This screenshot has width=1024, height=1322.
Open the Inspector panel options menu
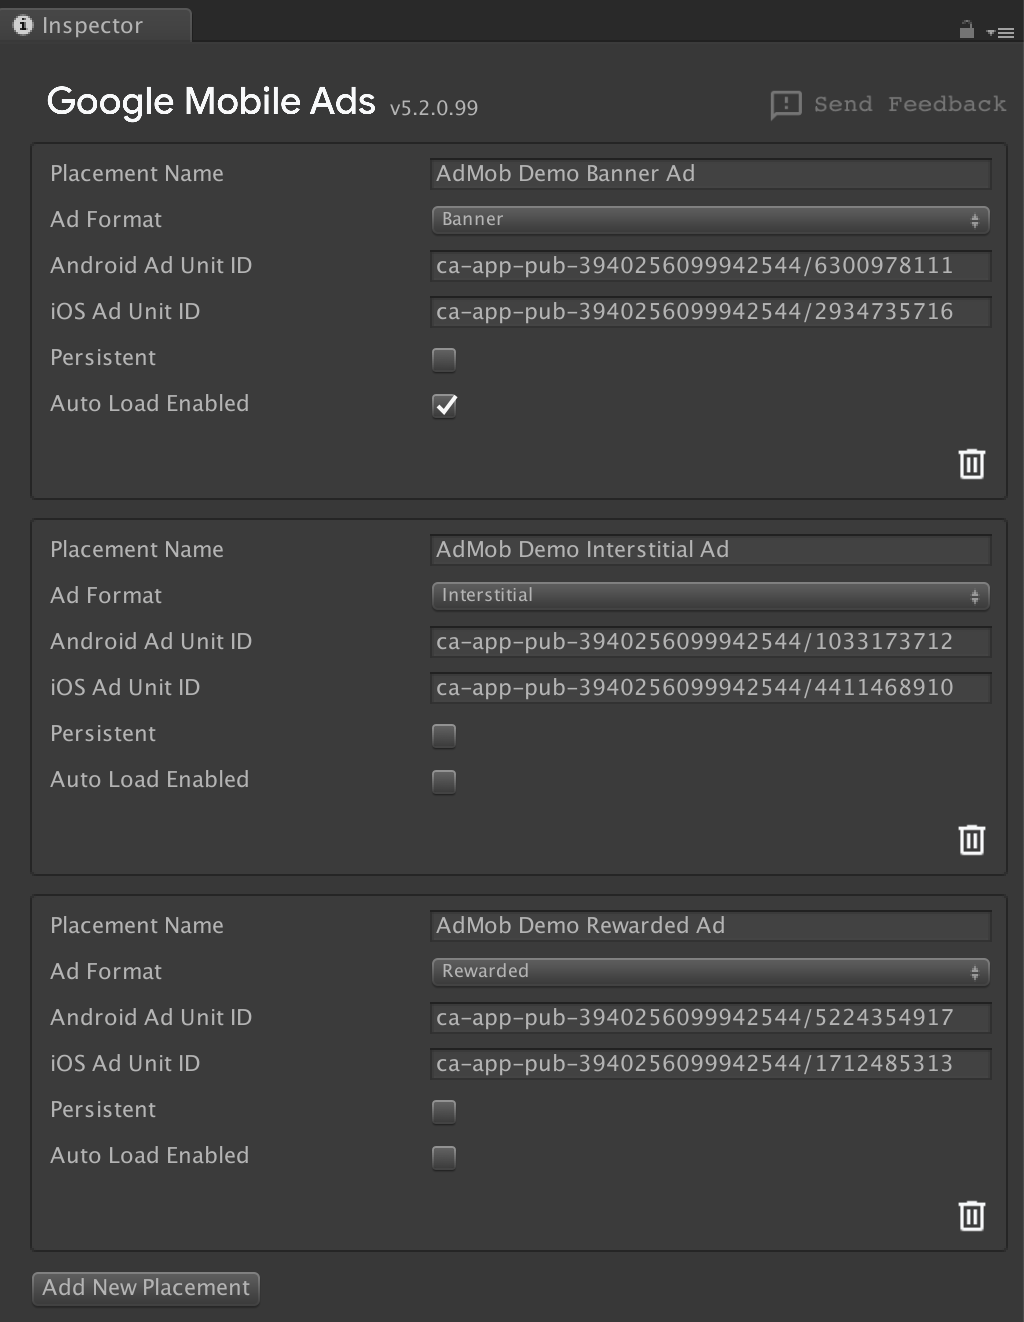tap(1000, 32)
